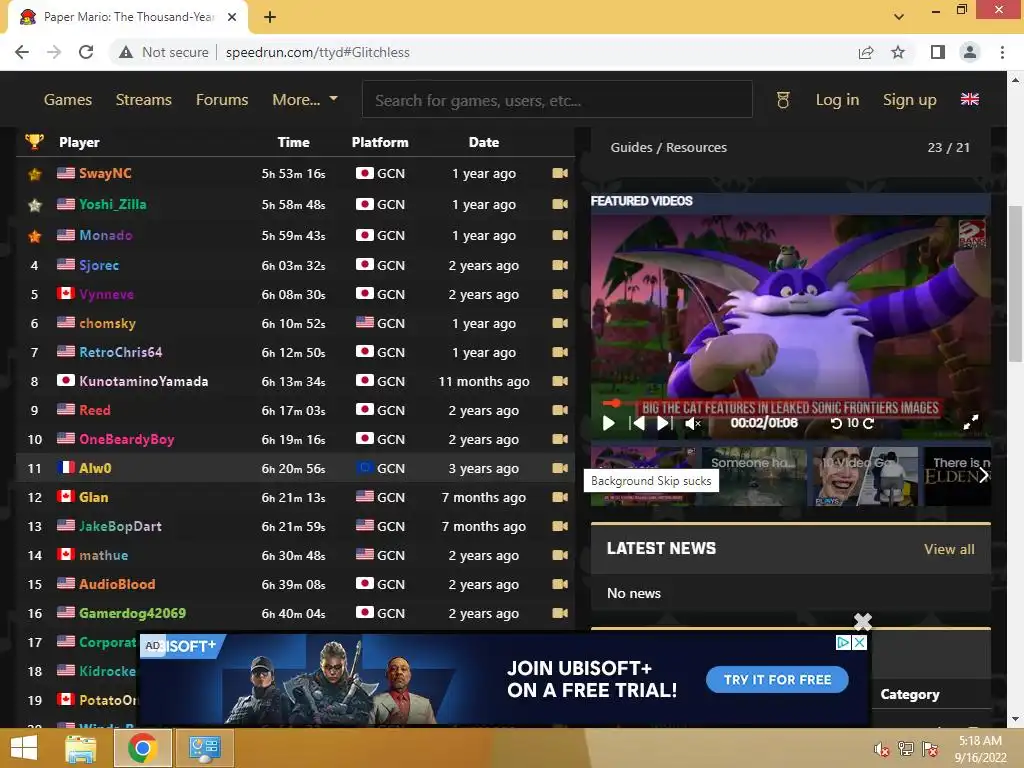Open AdChoices info icon on ad
Image resolution: width=1024 pixels, height=768 pixels.
(x=843, y=643)
